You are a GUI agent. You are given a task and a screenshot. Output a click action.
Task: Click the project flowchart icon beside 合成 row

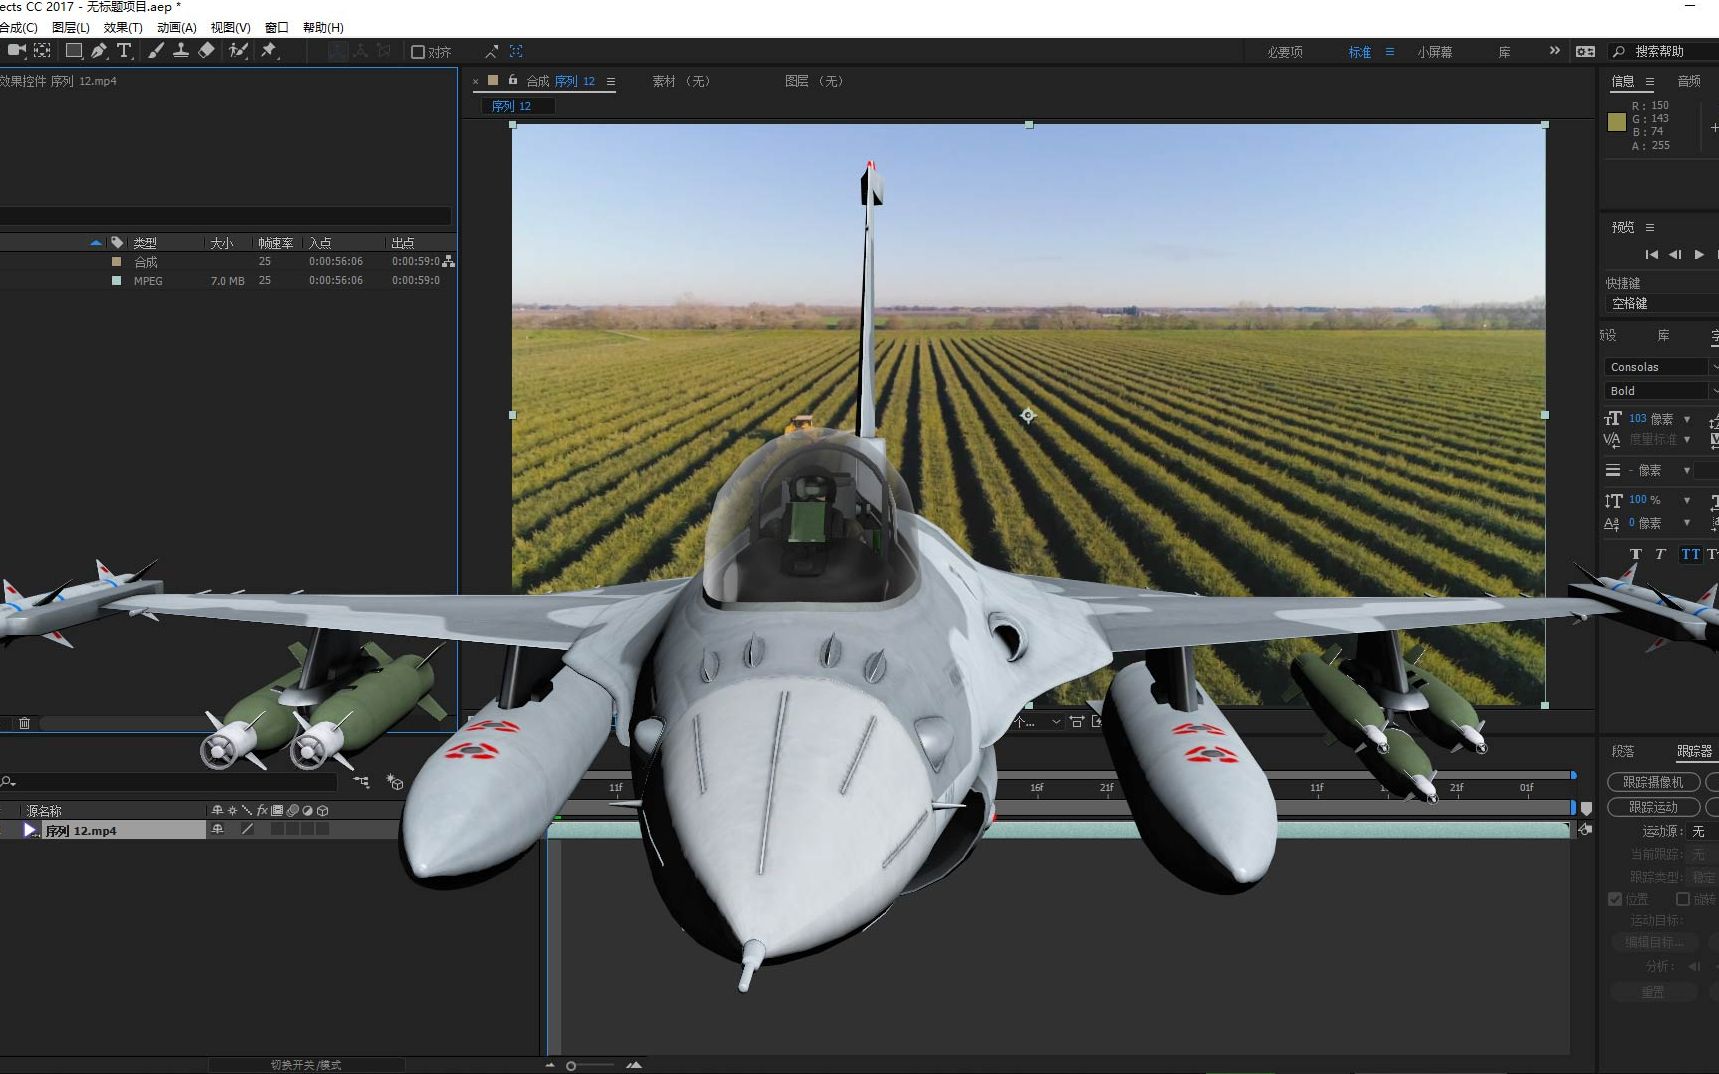[448, 261]
